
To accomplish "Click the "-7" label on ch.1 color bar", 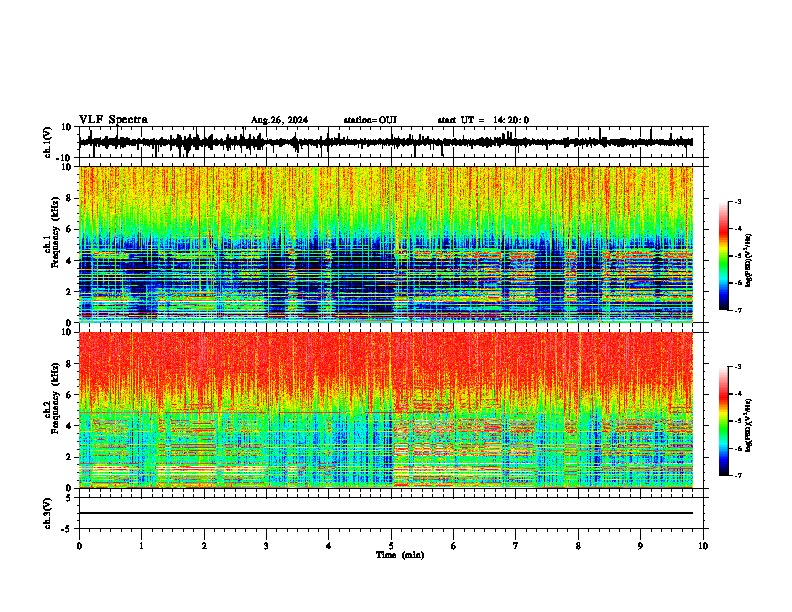I will 738,310.
